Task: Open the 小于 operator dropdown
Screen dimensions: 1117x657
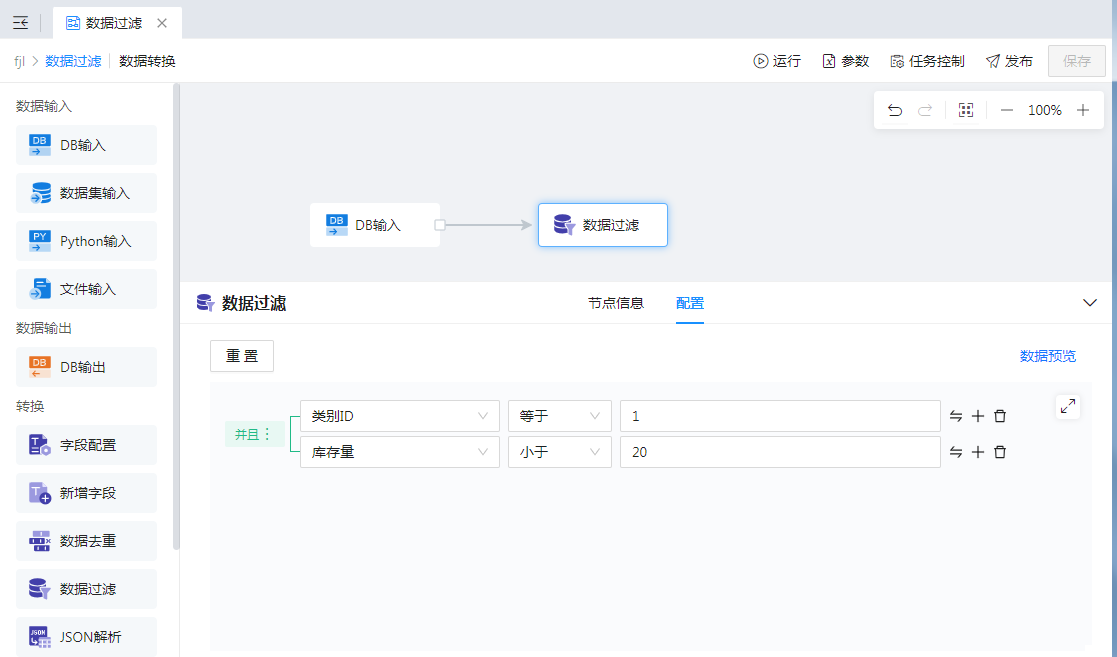Action: [x=559, y=452]
